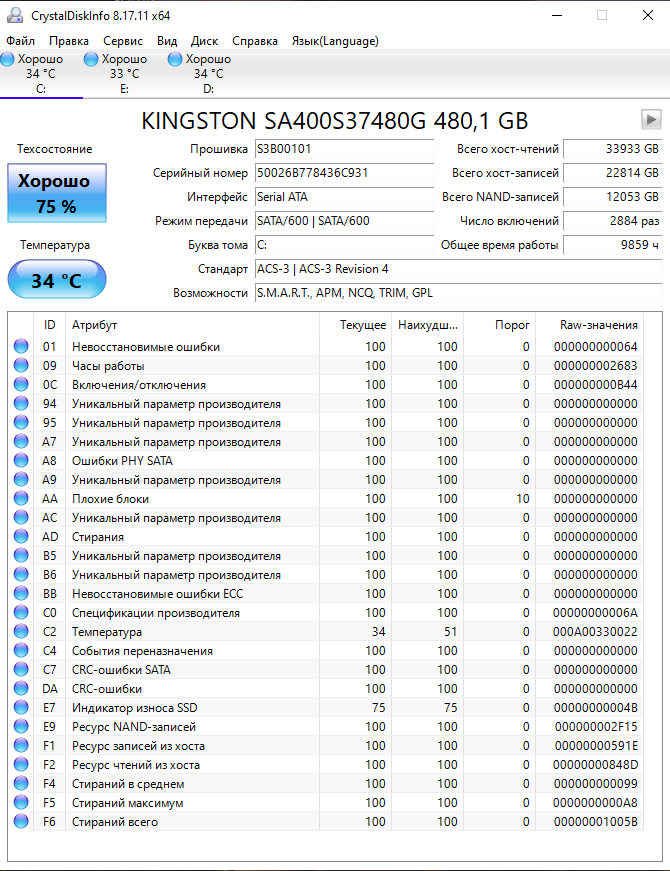Select drive C: status icon

(x=8, y=59)
